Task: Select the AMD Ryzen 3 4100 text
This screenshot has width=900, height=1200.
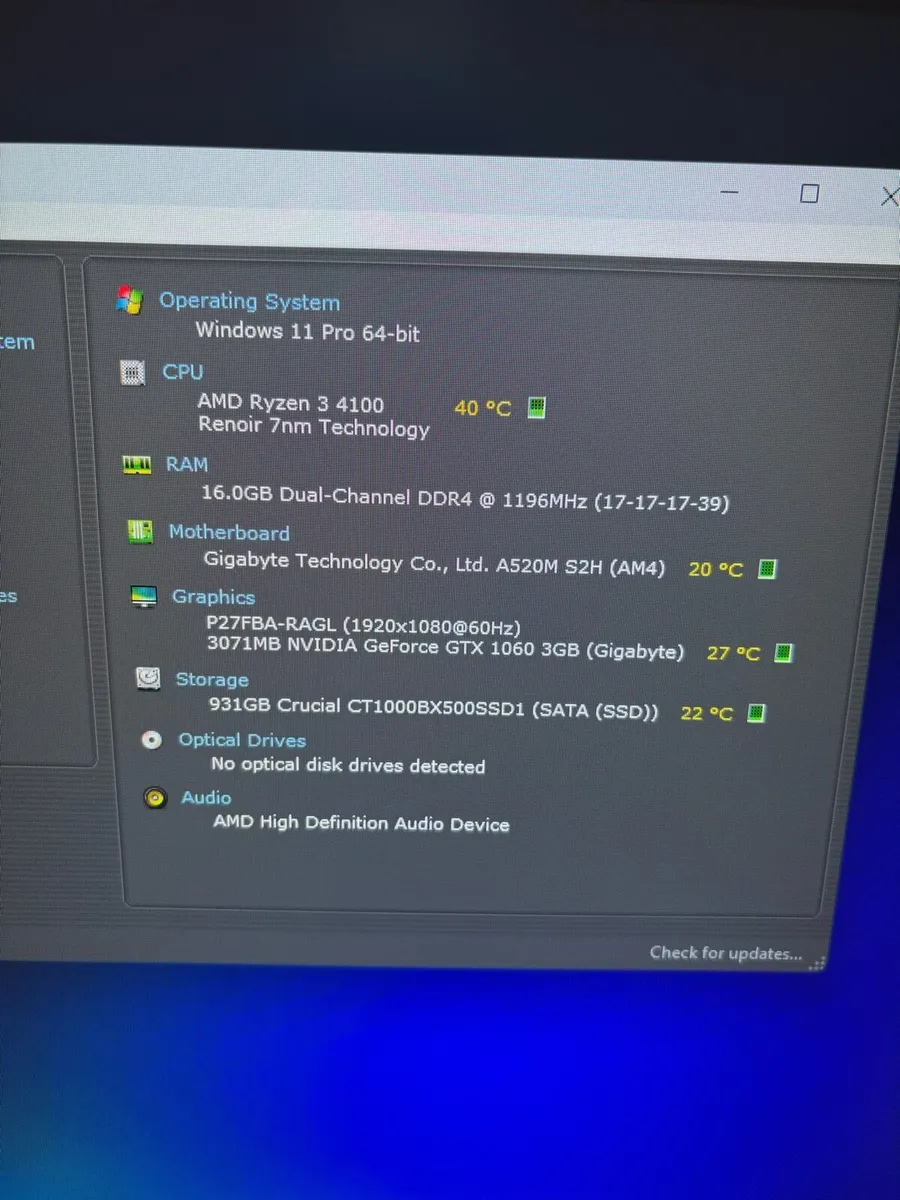Action: (x=290, y=403)
